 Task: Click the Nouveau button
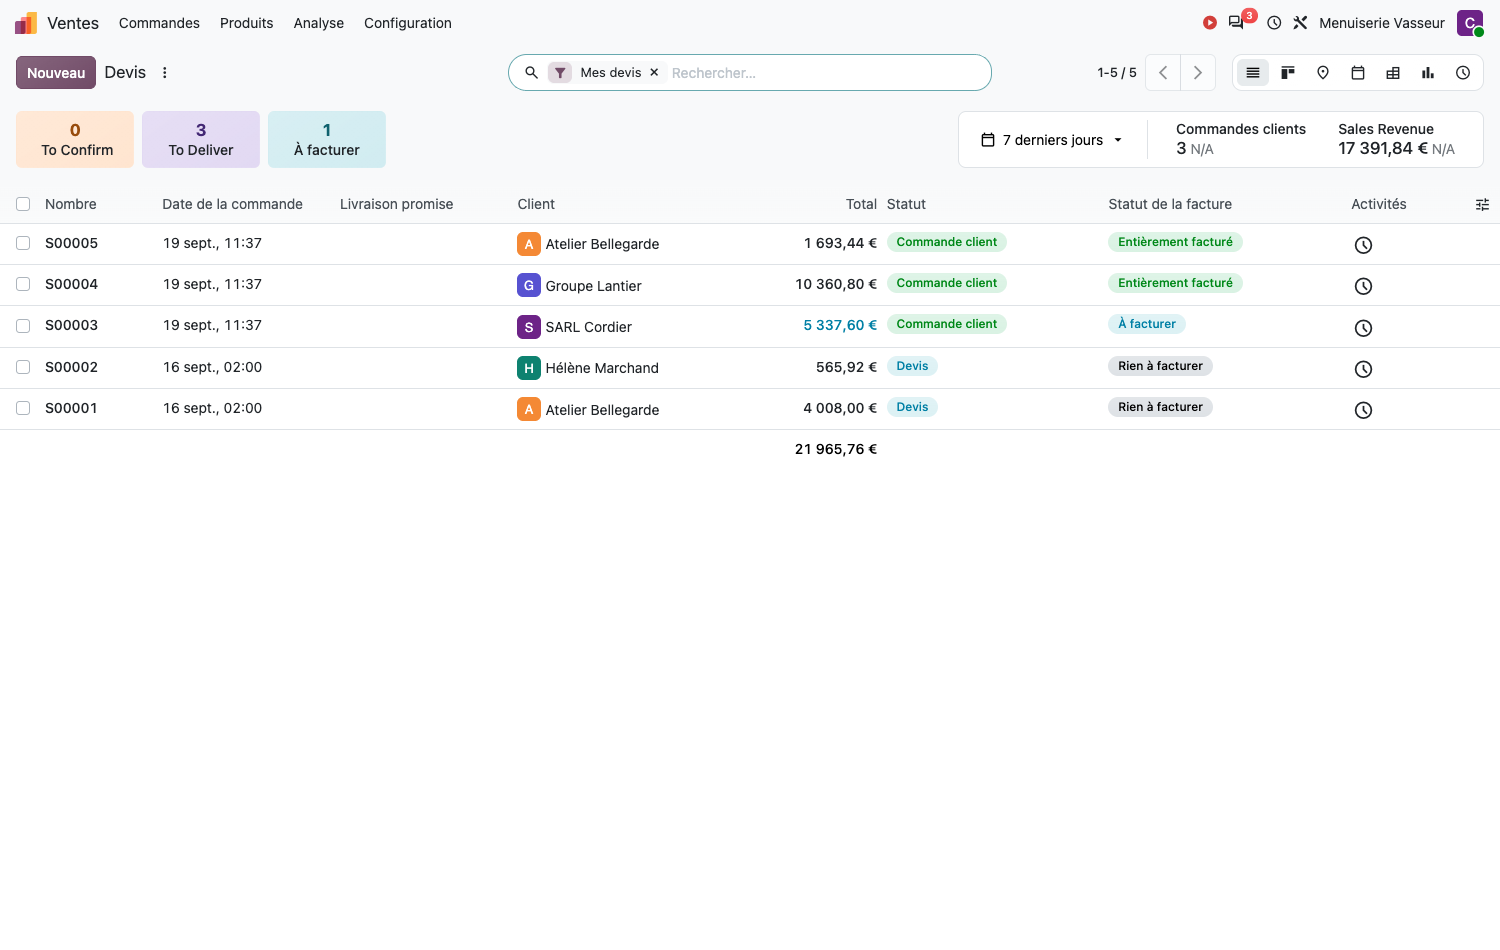[x=56, y=73]
